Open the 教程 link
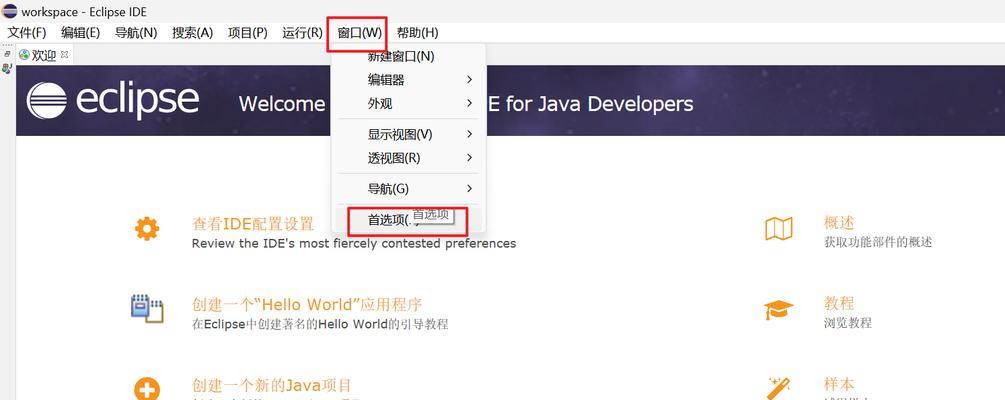The image size is (1005, 400). (x=839, y=303)
